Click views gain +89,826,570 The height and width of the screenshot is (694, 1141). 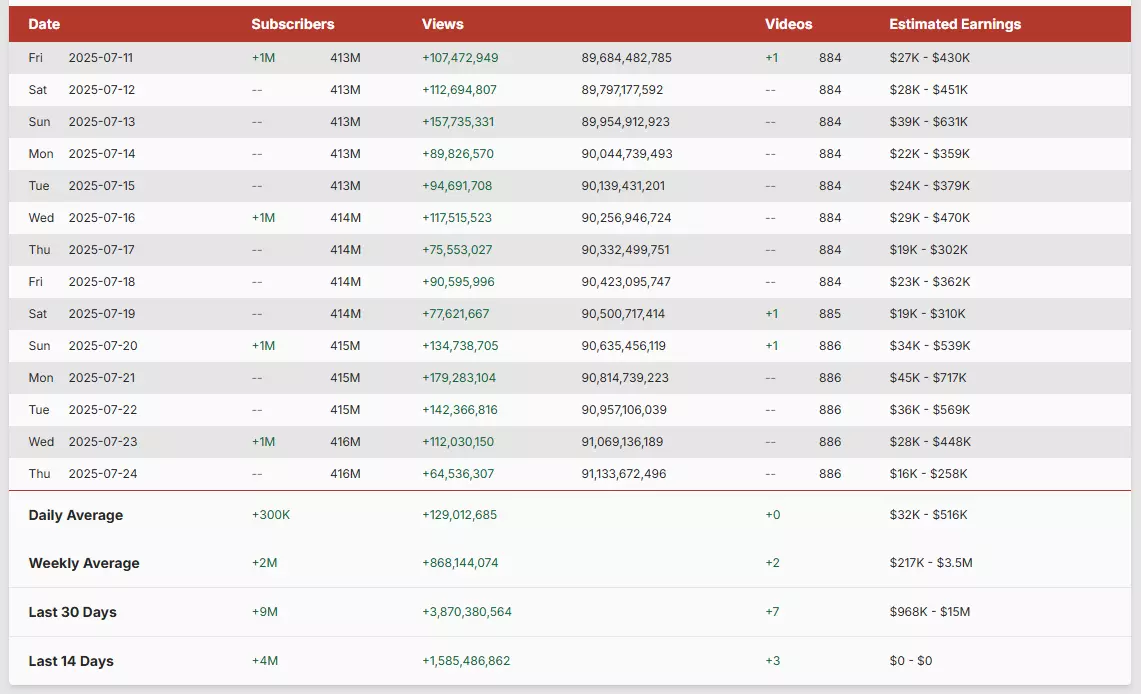pyautogui.click(x=458, y=153)
